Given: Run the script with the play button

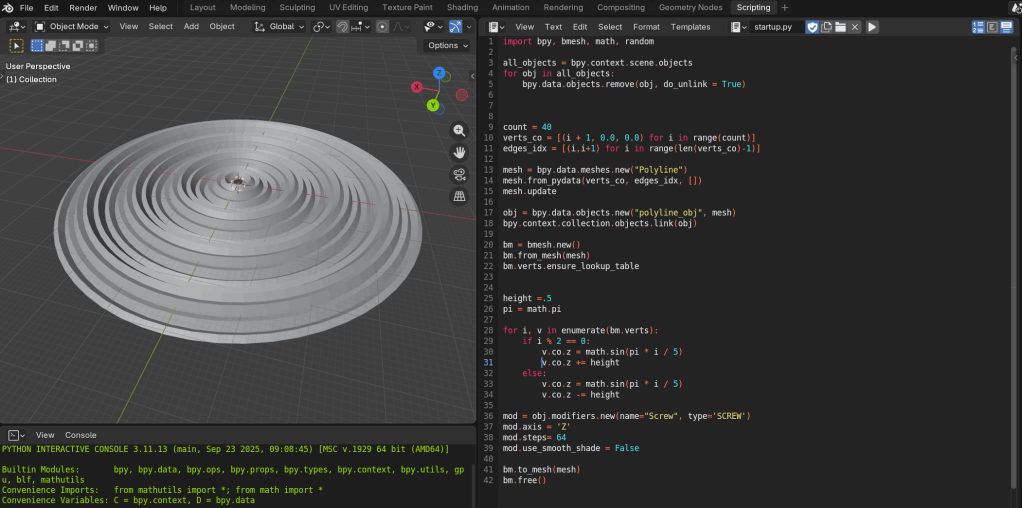Looking at the screenshot, I should tap(872, 27).
